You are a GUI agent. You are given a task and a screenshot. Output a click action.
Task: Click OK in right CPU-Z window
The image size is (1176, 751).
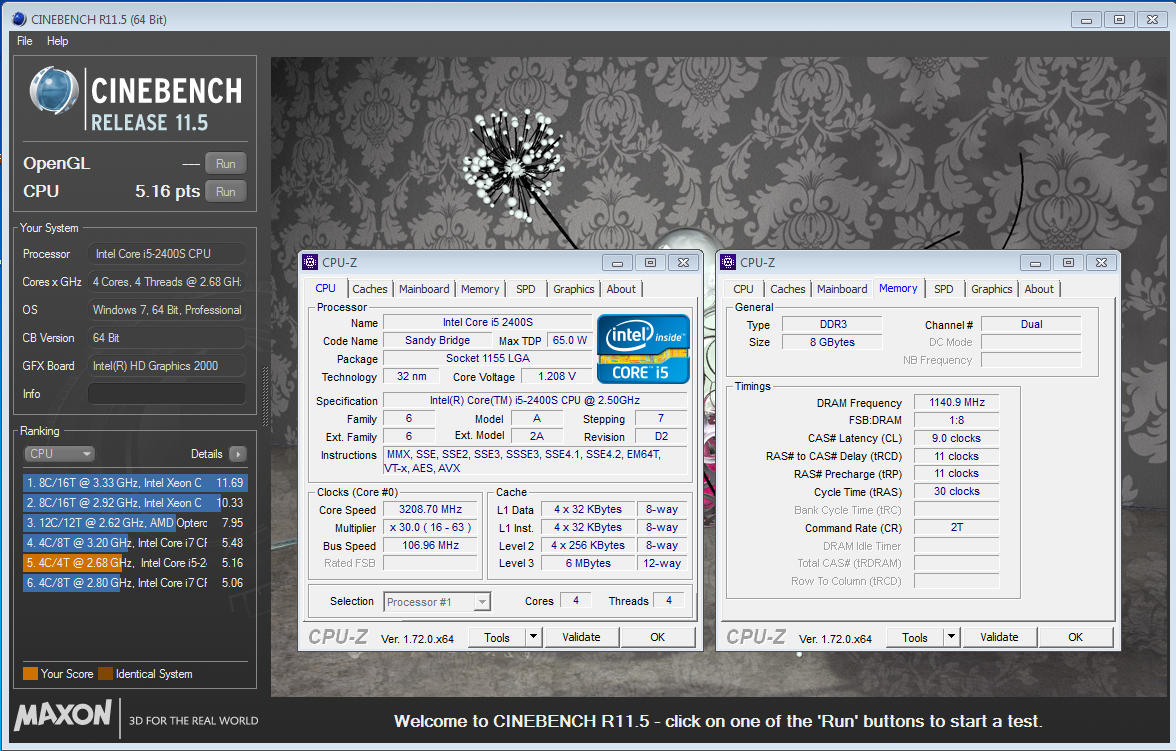point(1076,637)
